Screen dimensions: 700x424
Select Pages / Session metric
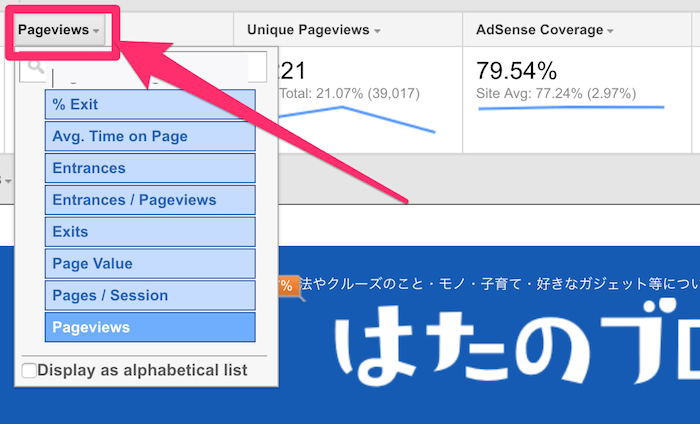[x=150, y=295]
